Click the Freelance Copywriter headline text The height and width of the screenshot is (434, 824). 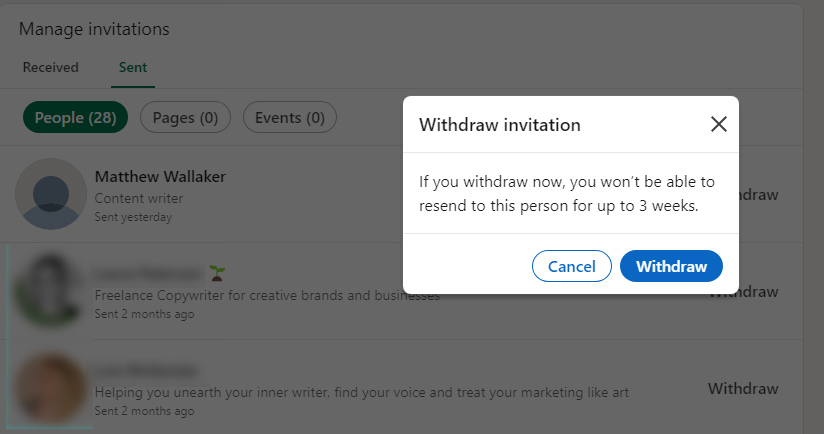267,296
